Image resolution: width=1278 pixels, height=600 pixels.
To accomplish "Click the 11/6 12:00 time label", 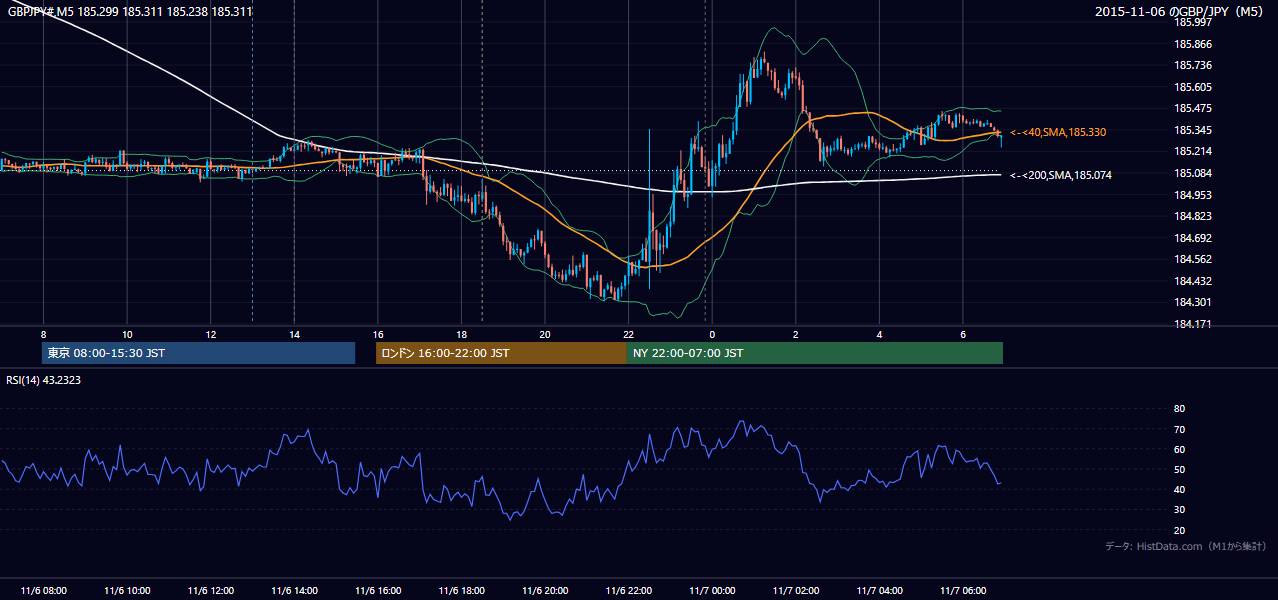I will click(x=210, y=590).
